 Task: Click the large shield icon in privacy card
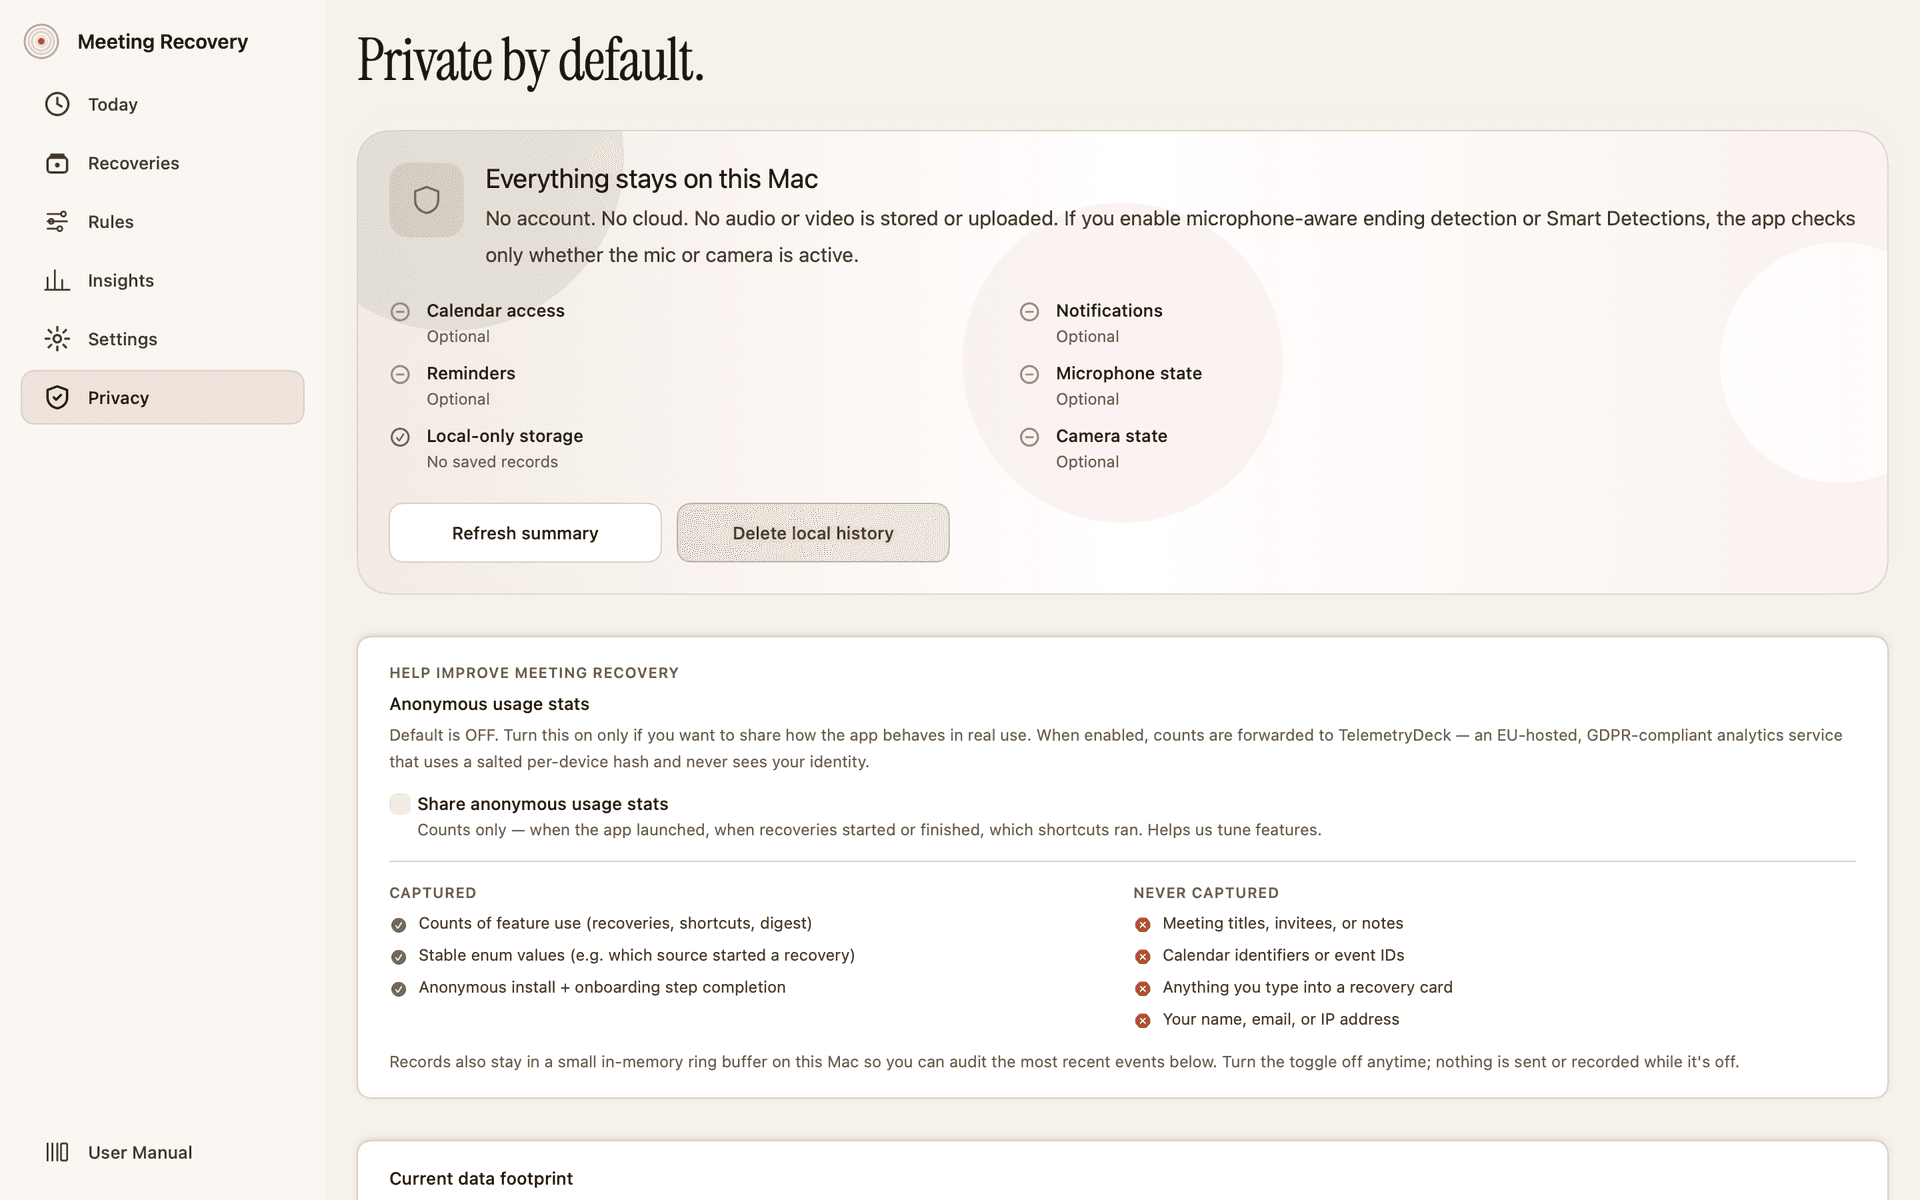click(x=426, y=200)
